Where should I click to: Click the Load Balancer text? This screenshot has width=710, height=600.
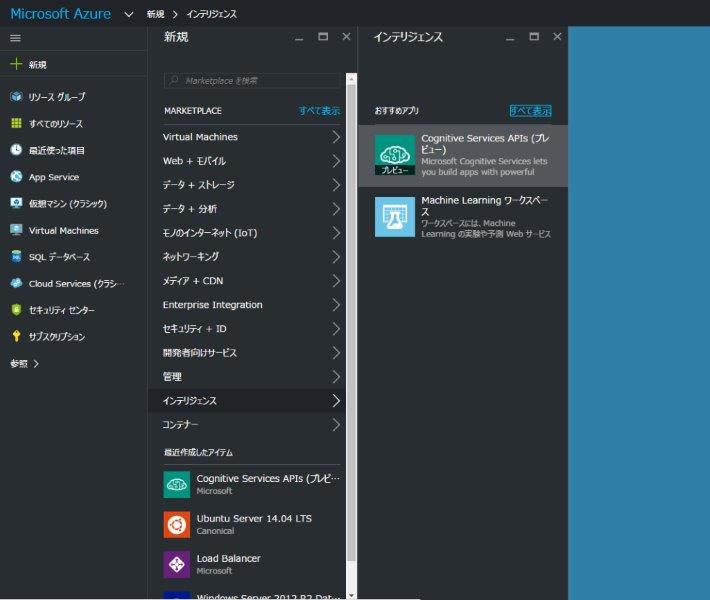coord(228,558)
